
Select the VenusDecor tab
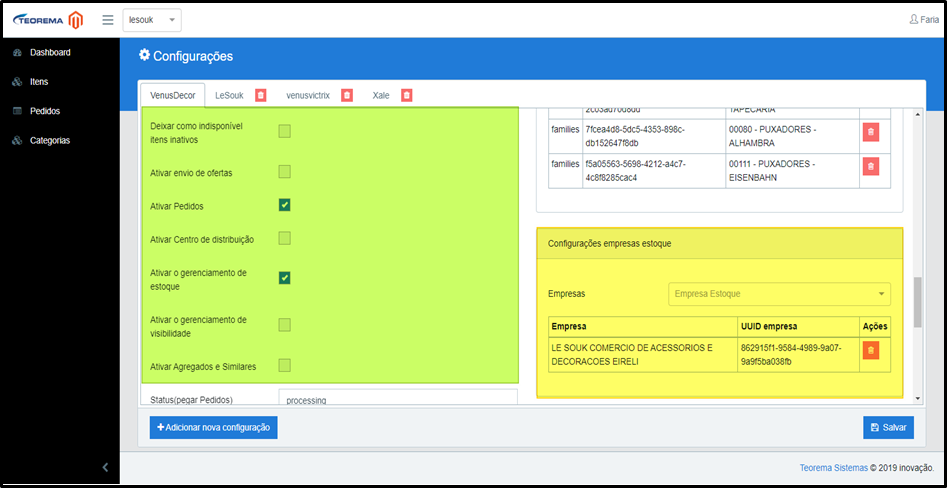173,95
